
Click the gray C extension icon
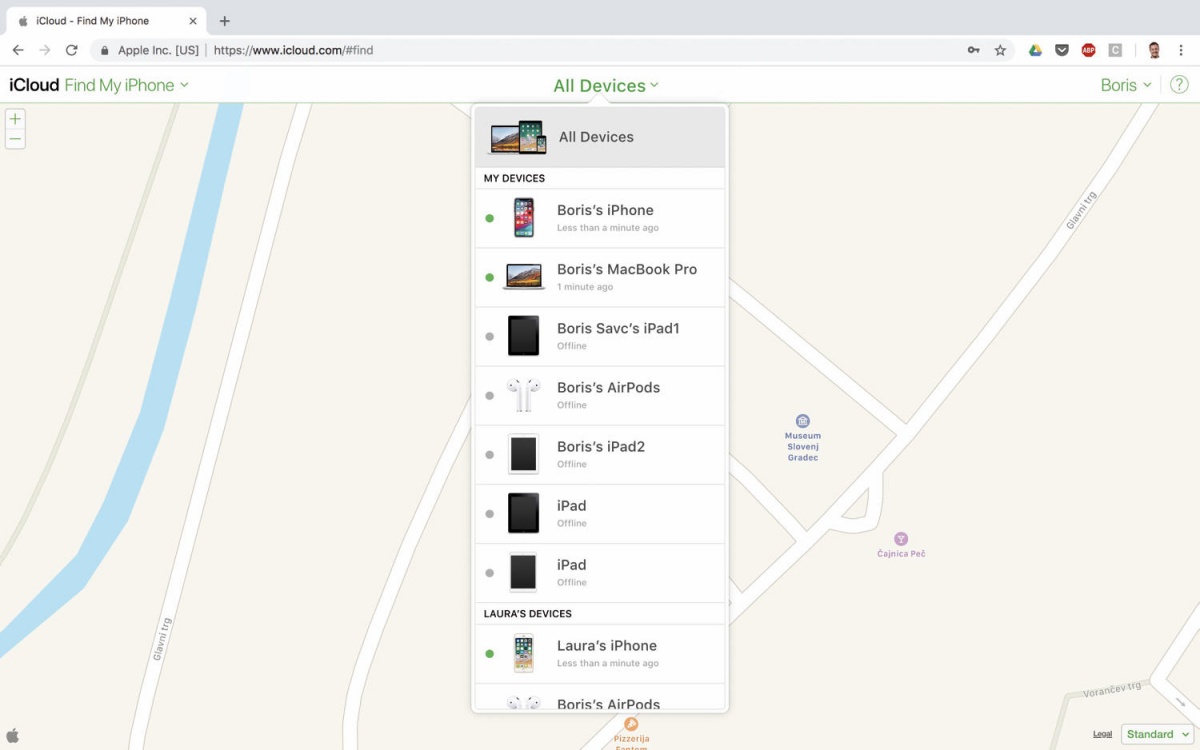(x=1115, y=50)
